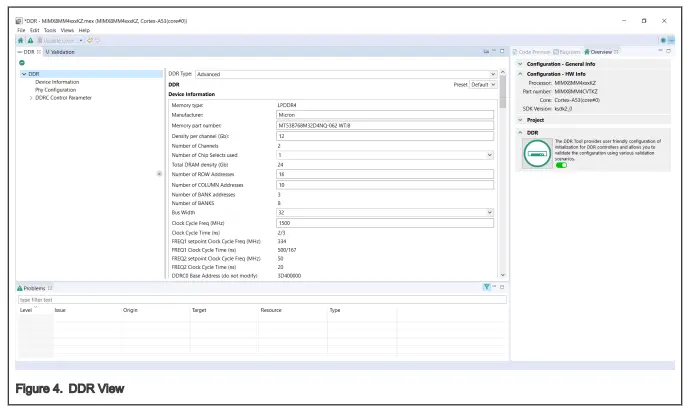
Task: Collapse the Configuration - HW Info section
Action: point(520,74)
